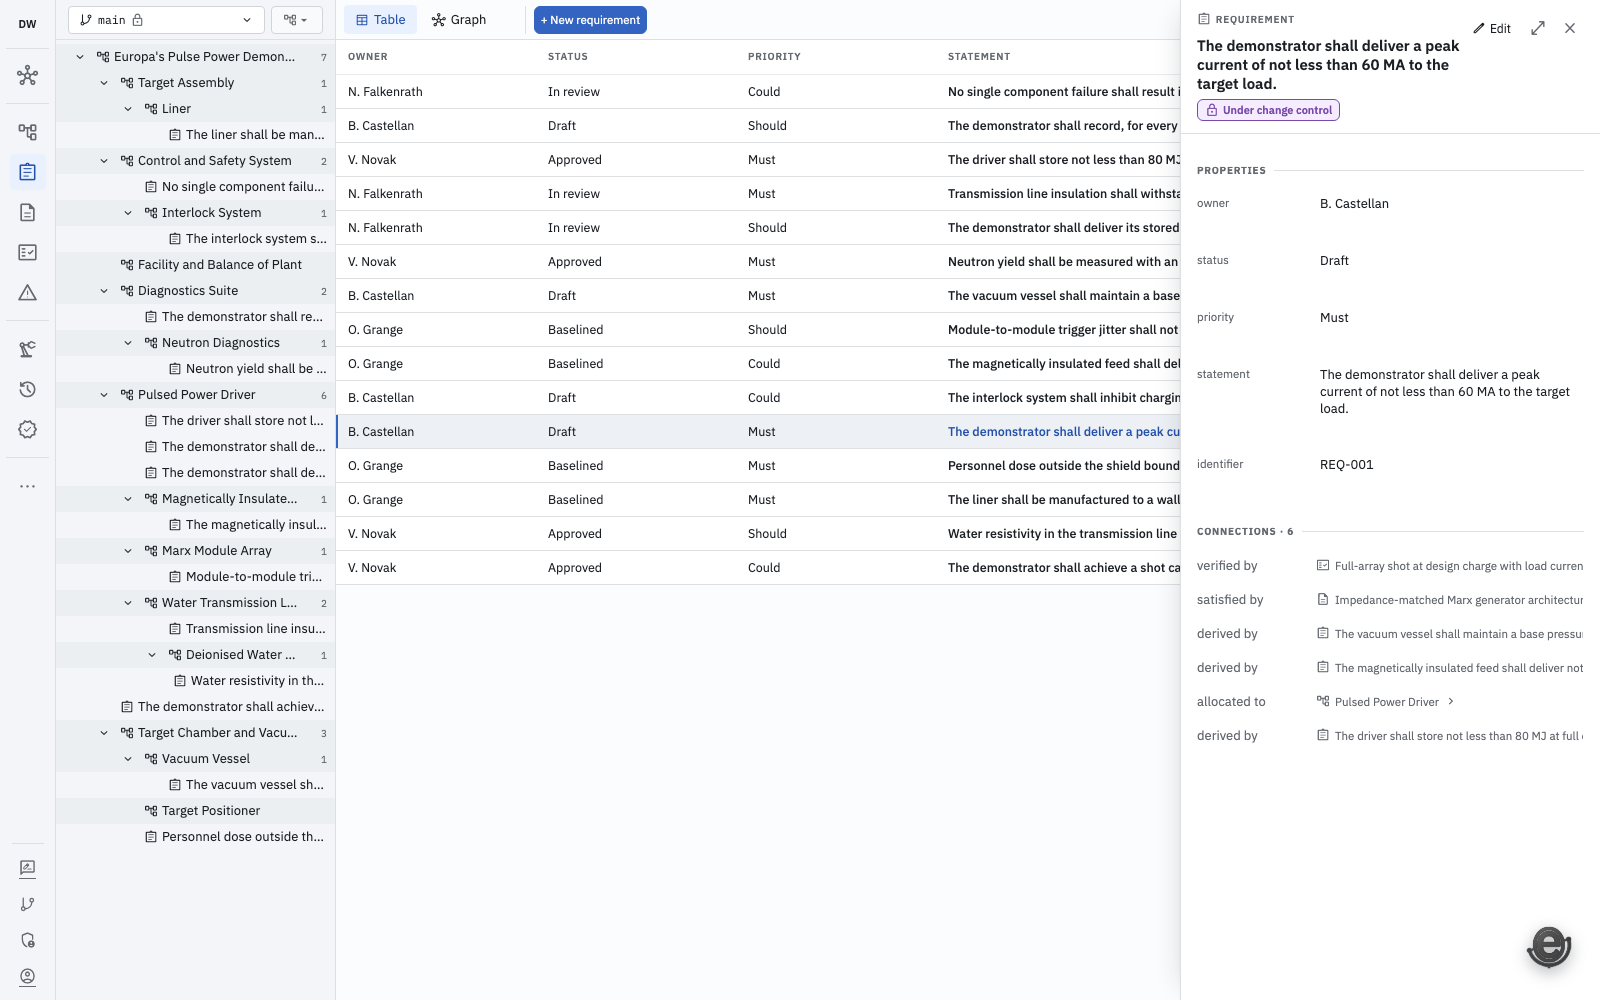Select the requirements clipboard icon in the sidebar

pos(27,172)
